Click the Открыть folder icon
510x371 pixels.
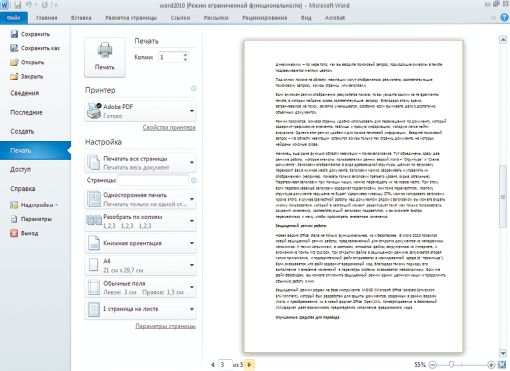point(14,62)
